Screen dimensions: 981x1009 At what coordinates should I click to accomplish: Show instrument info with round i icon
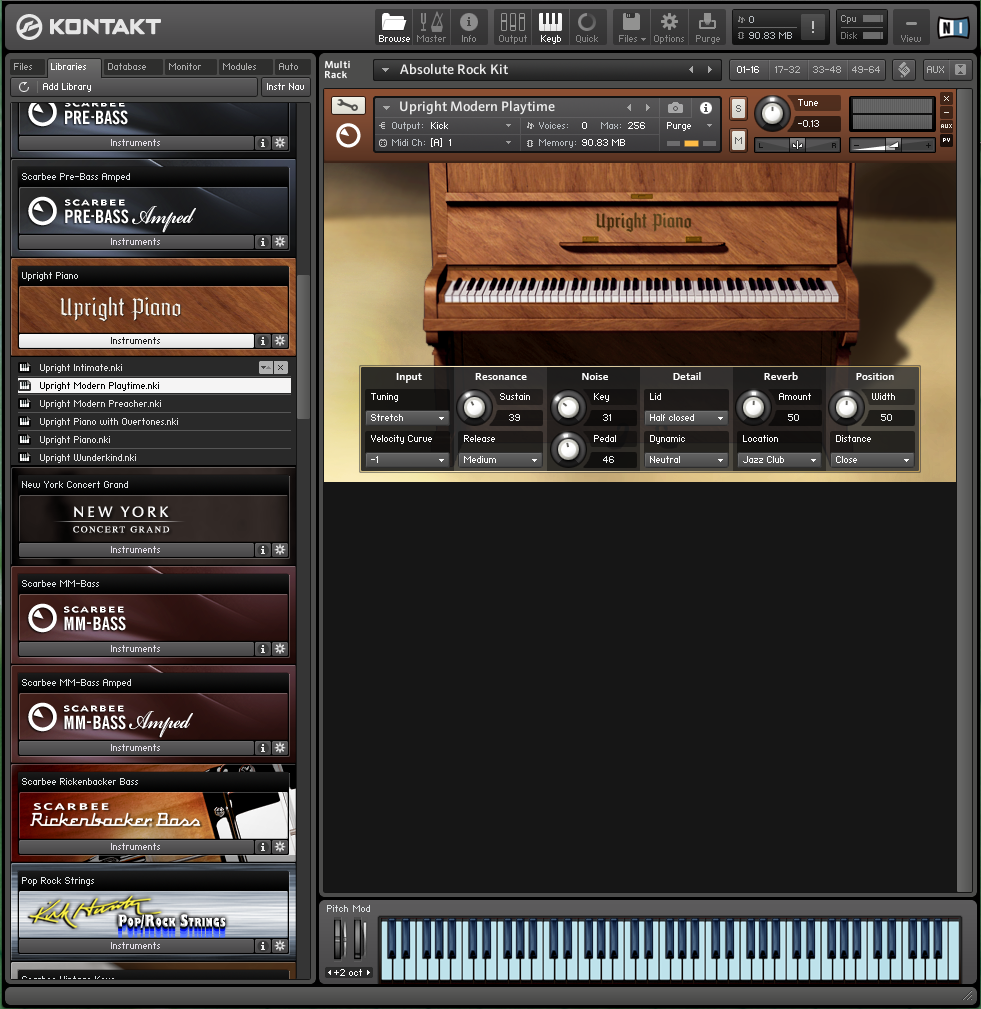(x=706, y=107)
